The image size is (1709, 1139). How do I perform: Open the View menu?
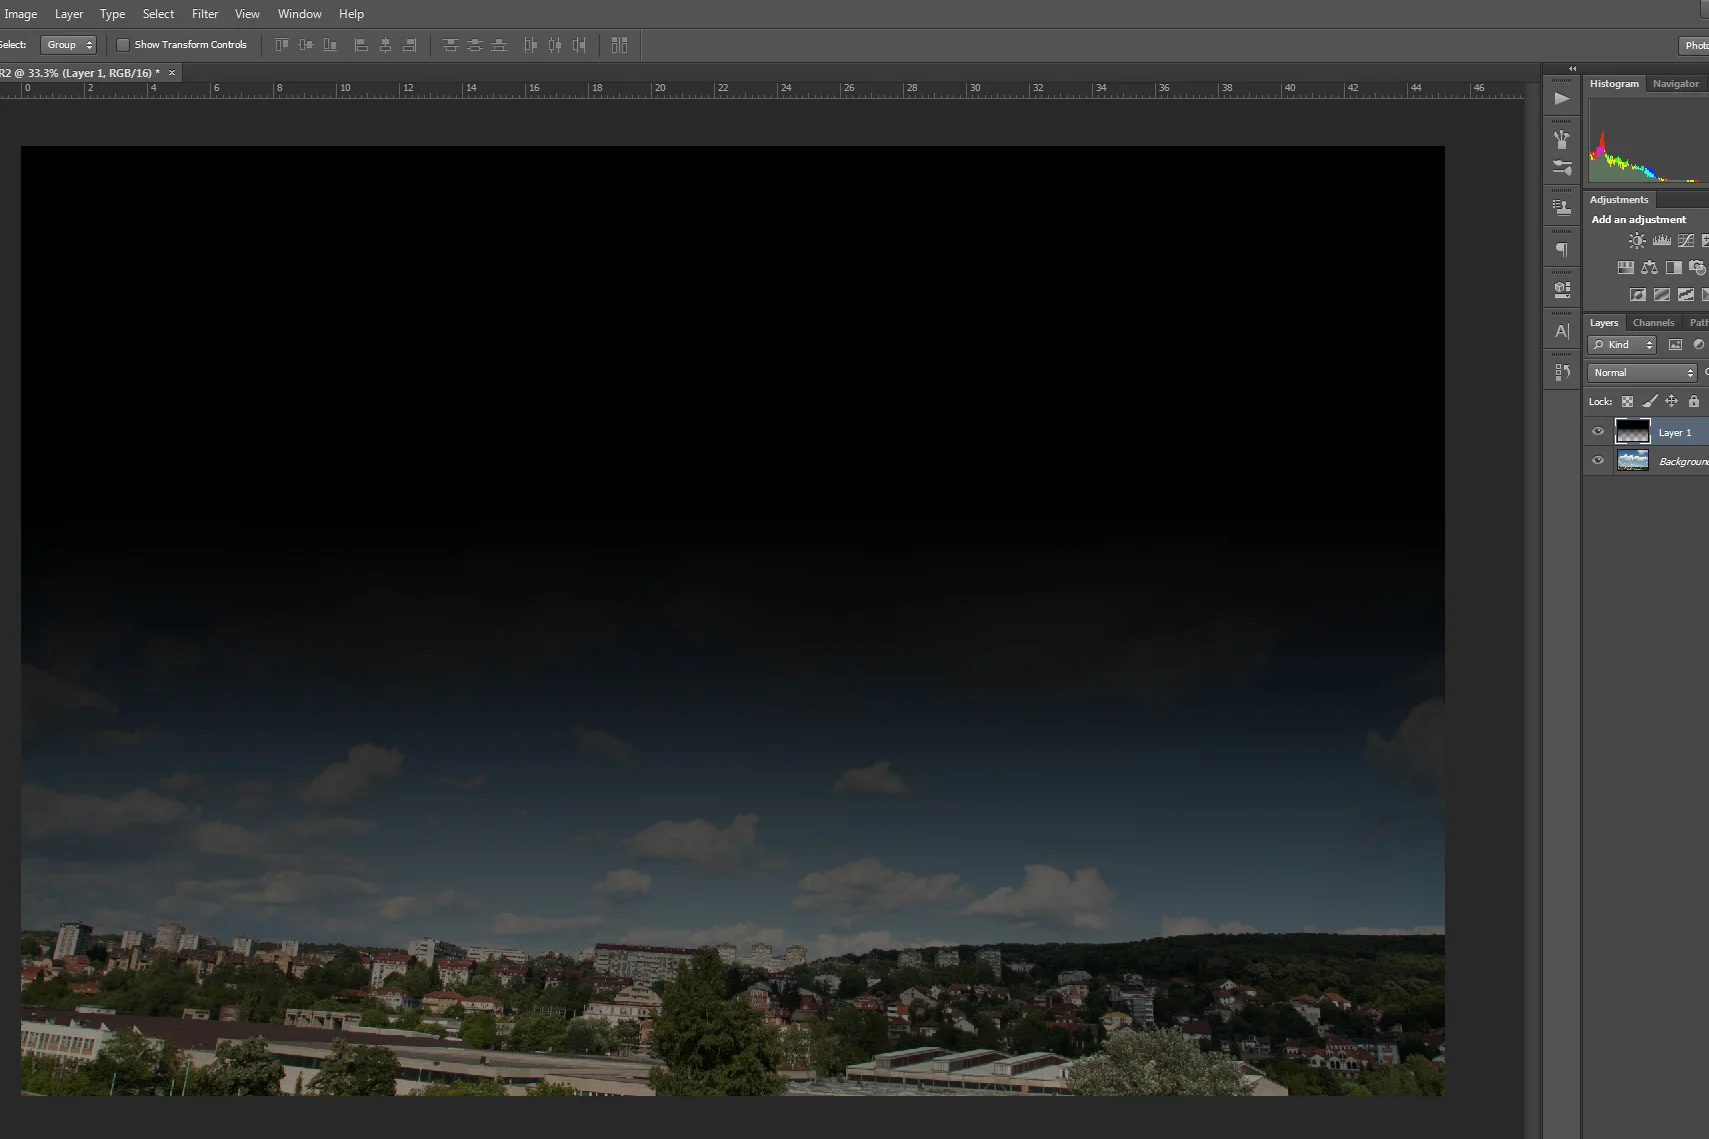point(247,14)
